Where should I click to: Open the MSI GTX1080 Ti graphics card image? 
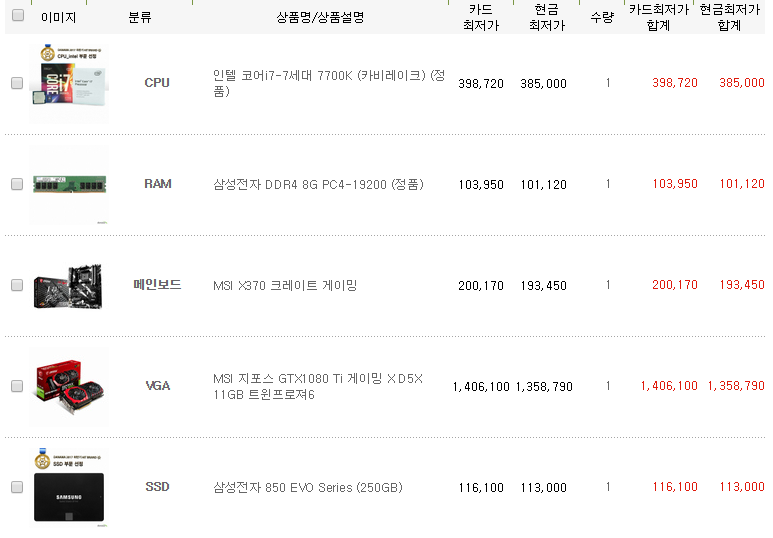[x=69, y=387]
